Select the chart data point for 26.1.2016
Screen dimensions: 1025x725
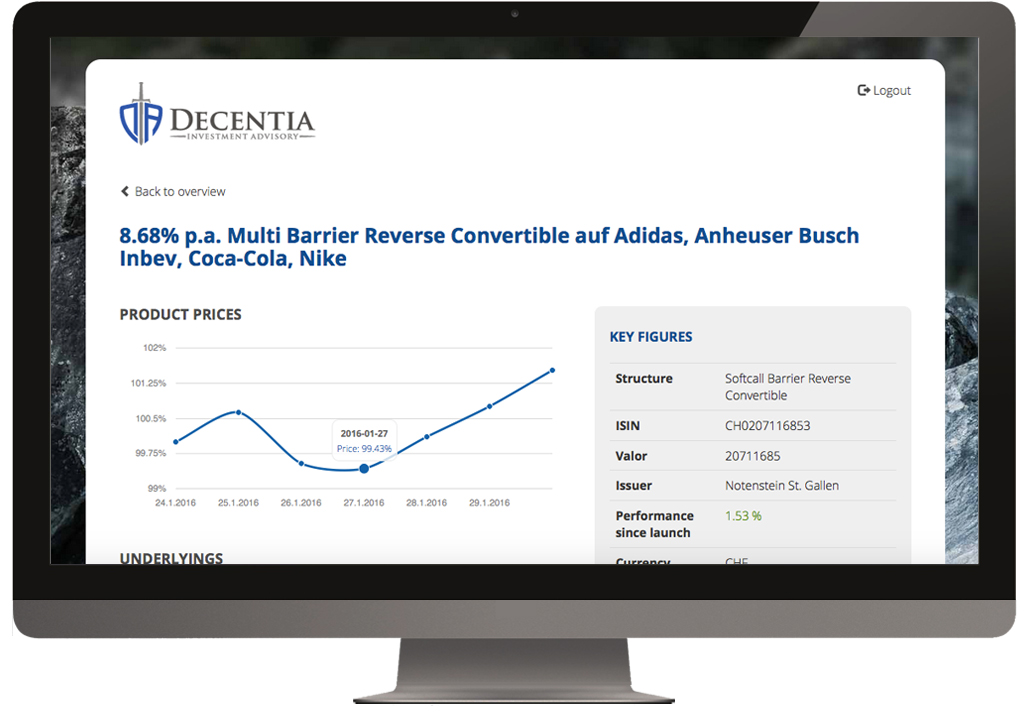[301, 463]
